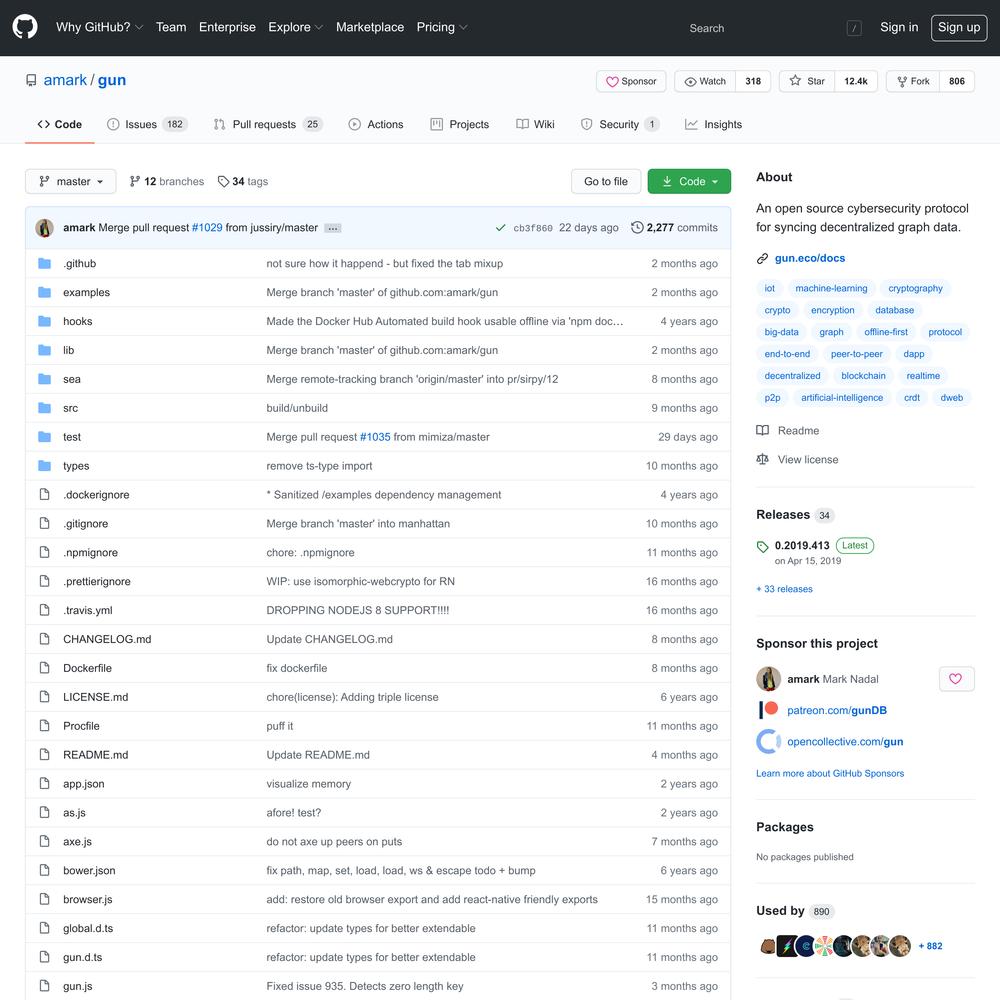
Task: Click the commit history clock icon
Action: [x=636, y=227]
